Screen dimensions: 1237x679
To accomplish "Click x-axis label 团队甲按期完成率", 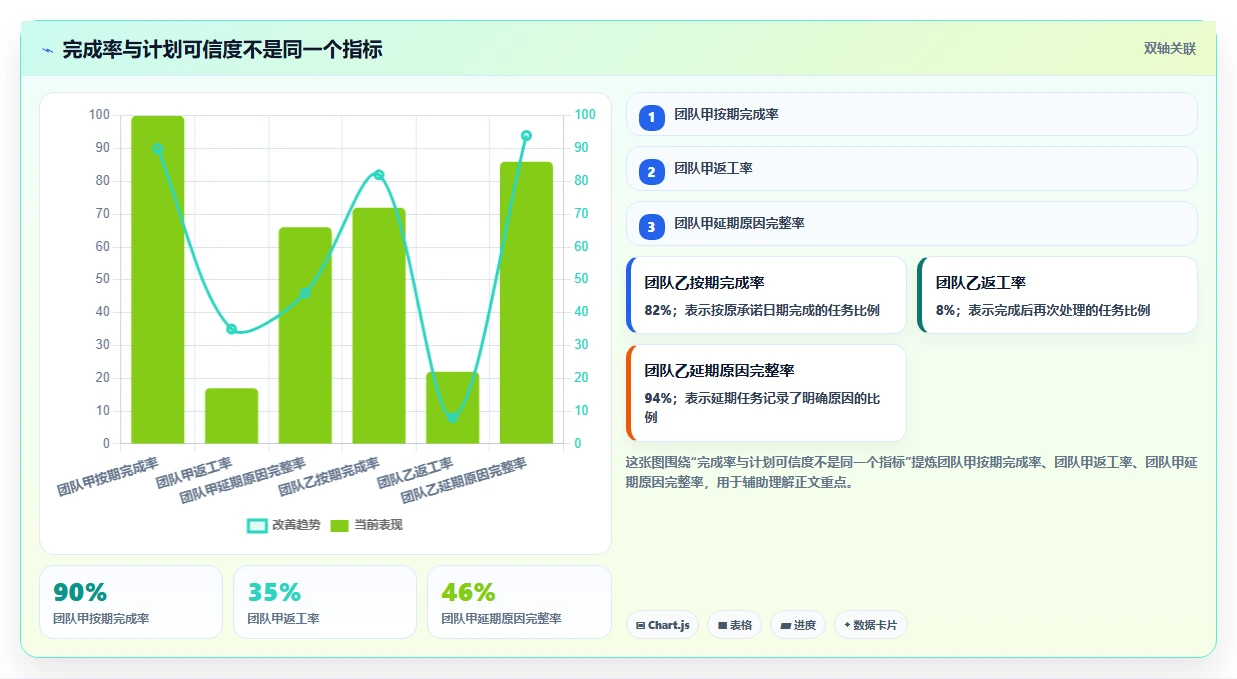I will click(108, 478).
